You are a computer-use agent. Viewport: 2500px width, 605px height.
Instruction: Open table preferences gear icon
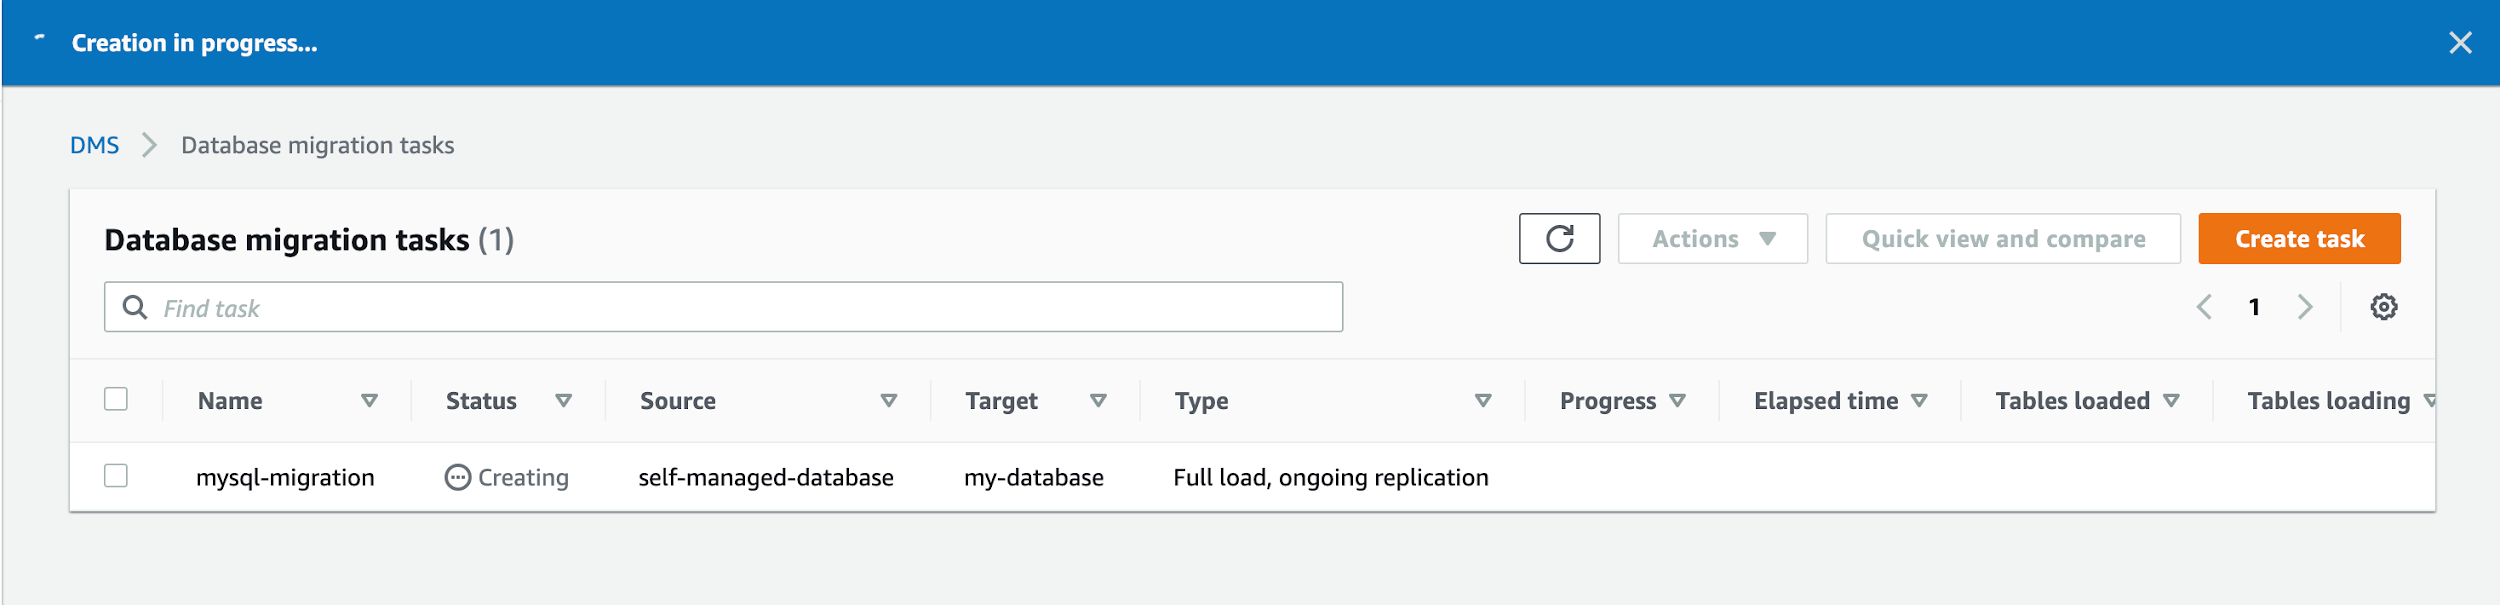point(2383,307)
